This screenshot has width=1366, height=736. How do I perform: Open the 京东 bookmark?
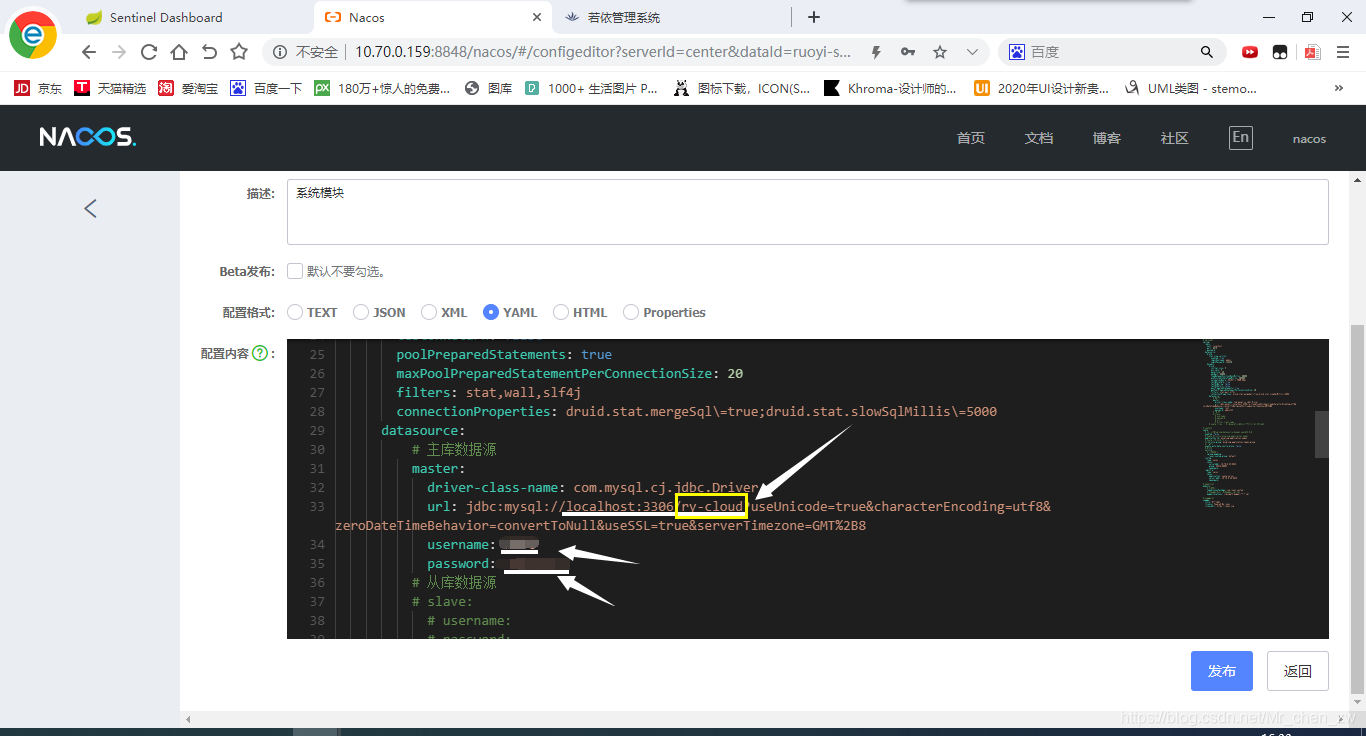click(x=38, y=88)
